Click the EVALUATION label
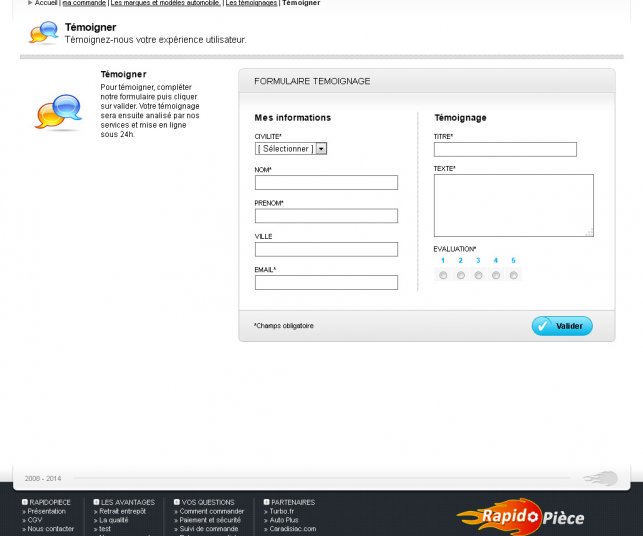The height and width of the screenshot is (536, 643). [x=455, y=249]
